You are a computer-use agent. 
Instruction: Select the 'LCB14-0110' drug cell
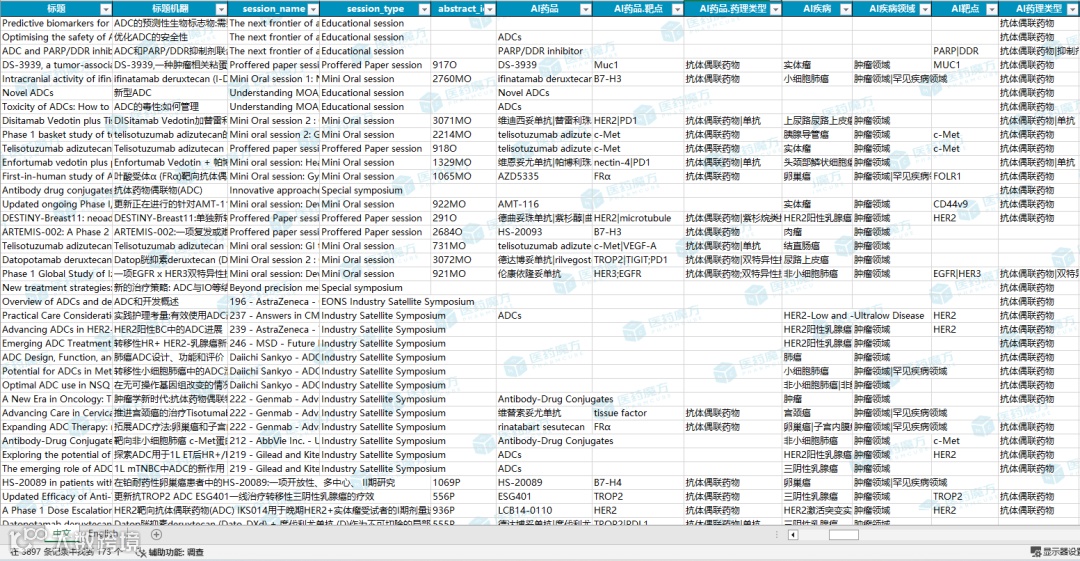(544, 511)
